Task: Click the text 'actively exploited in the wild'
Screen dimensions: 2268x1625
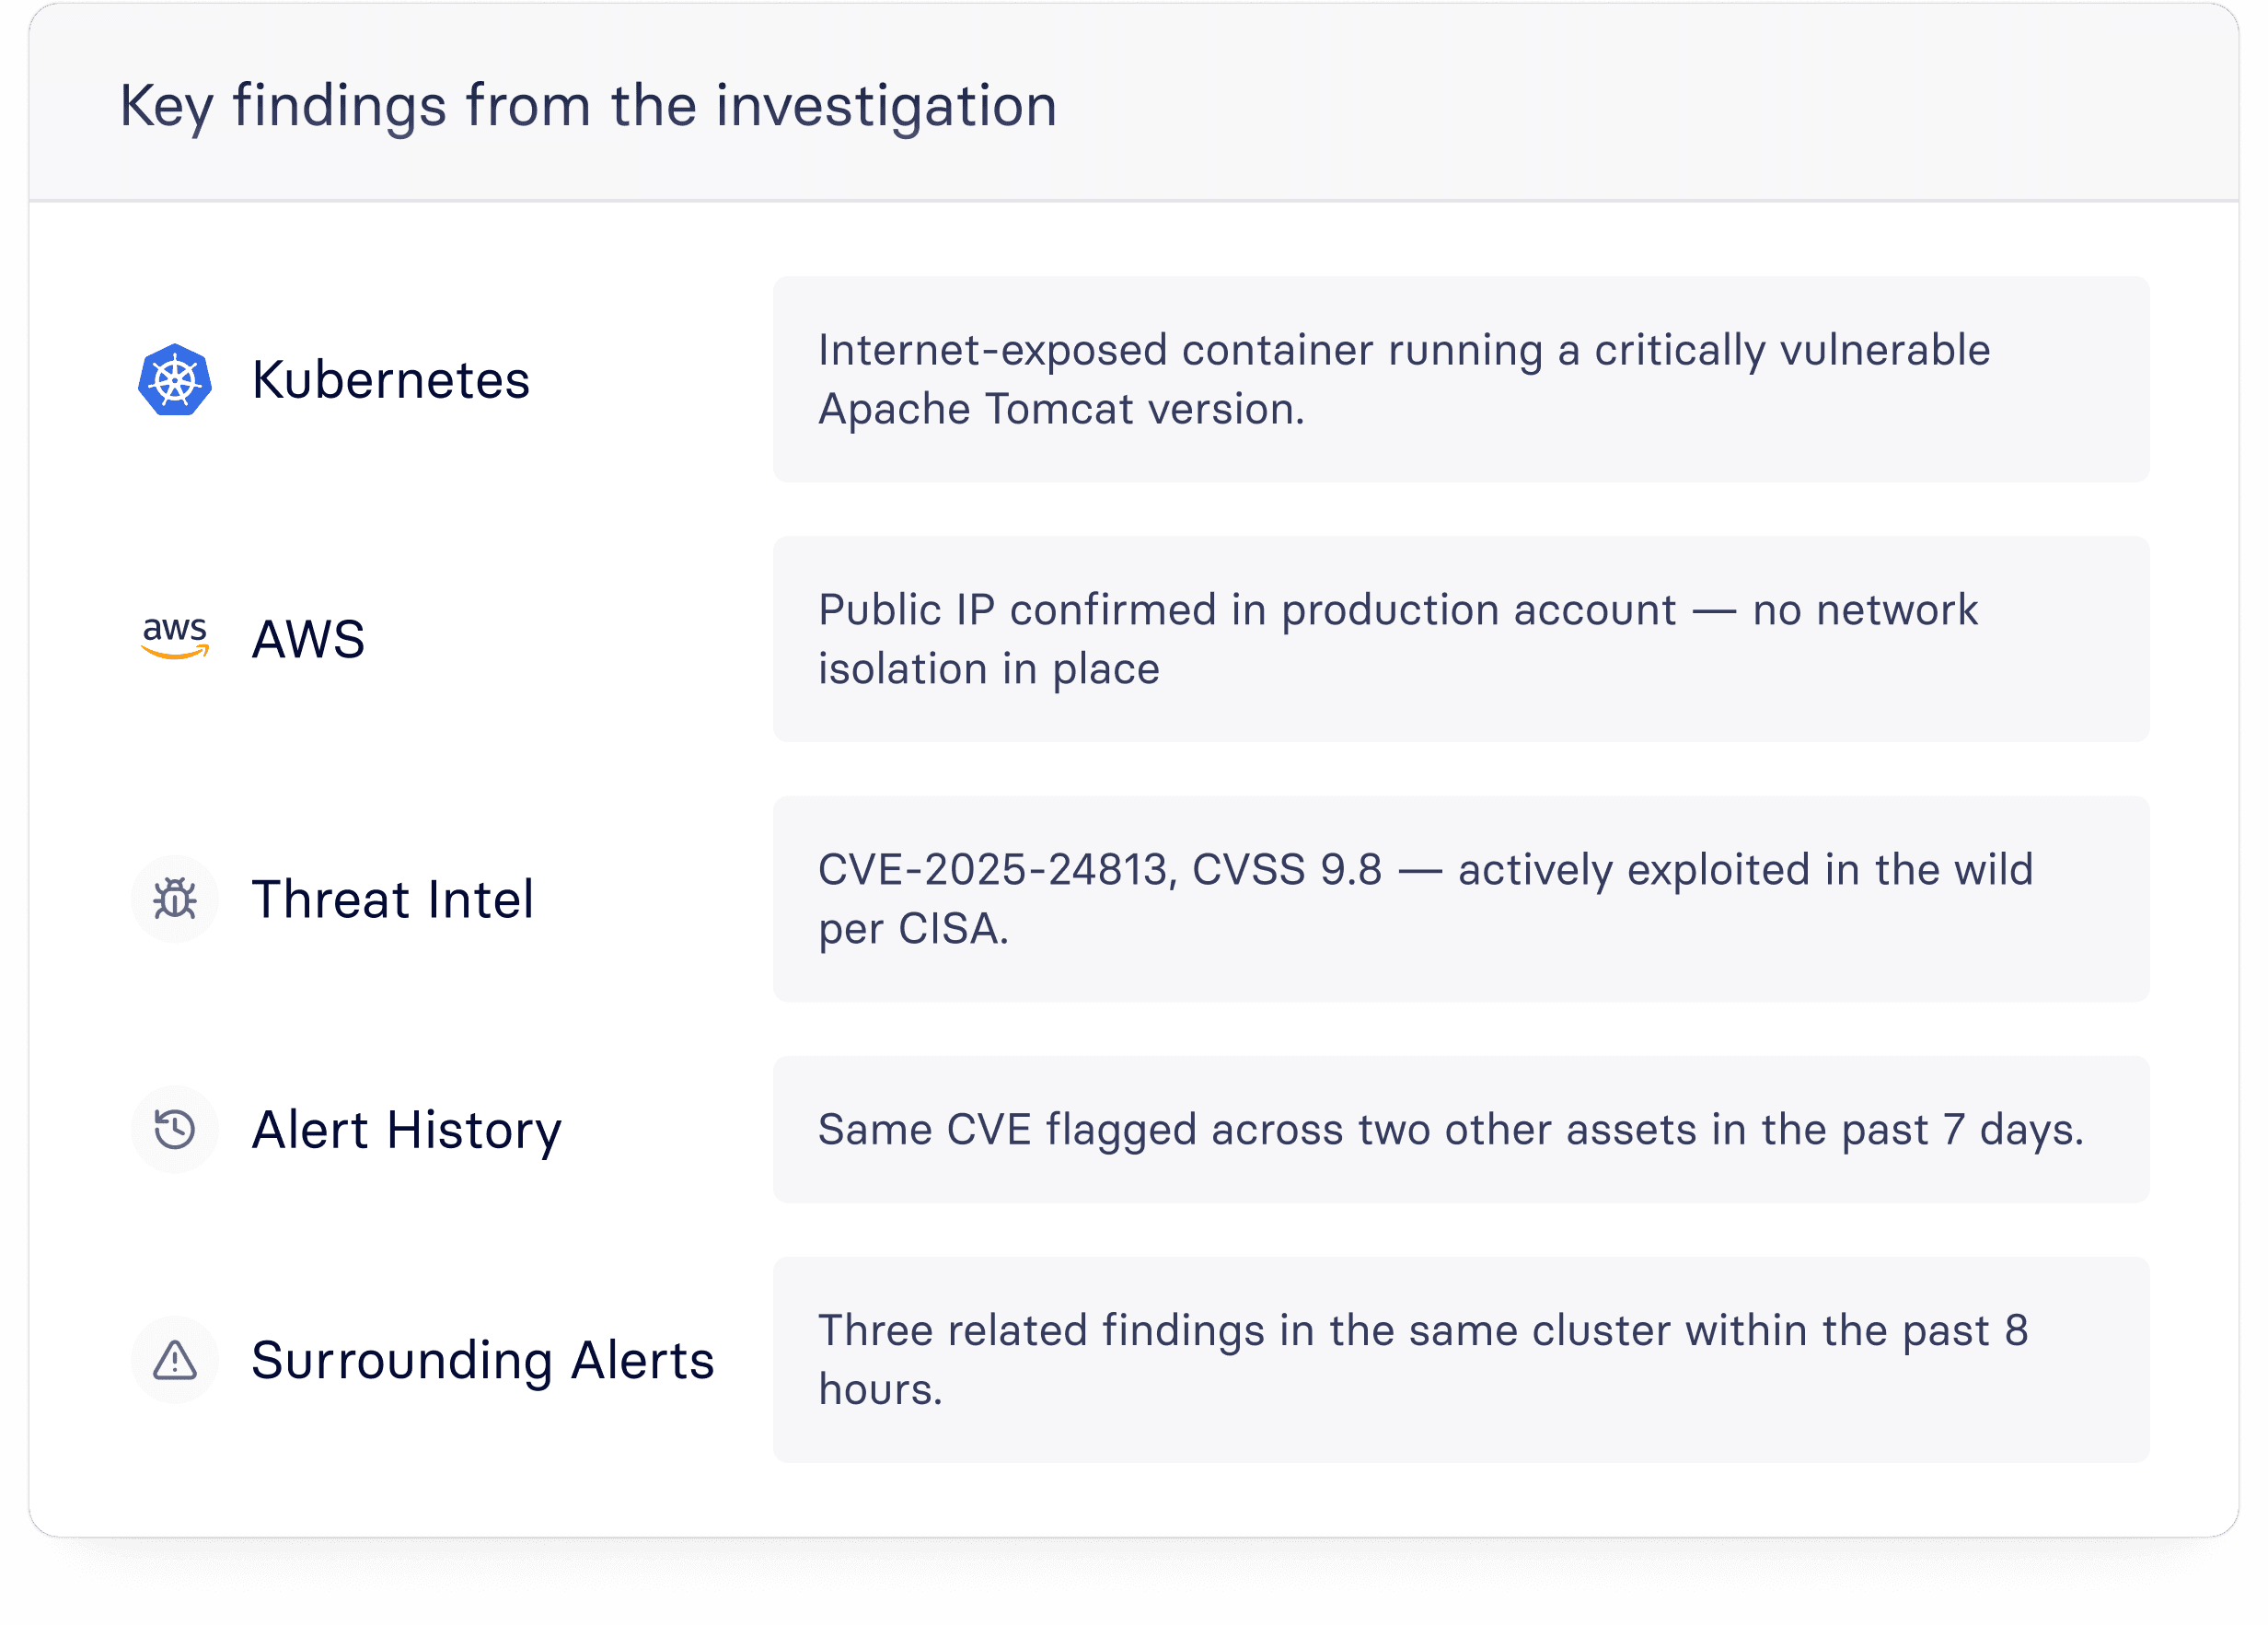Action: 1746,870
